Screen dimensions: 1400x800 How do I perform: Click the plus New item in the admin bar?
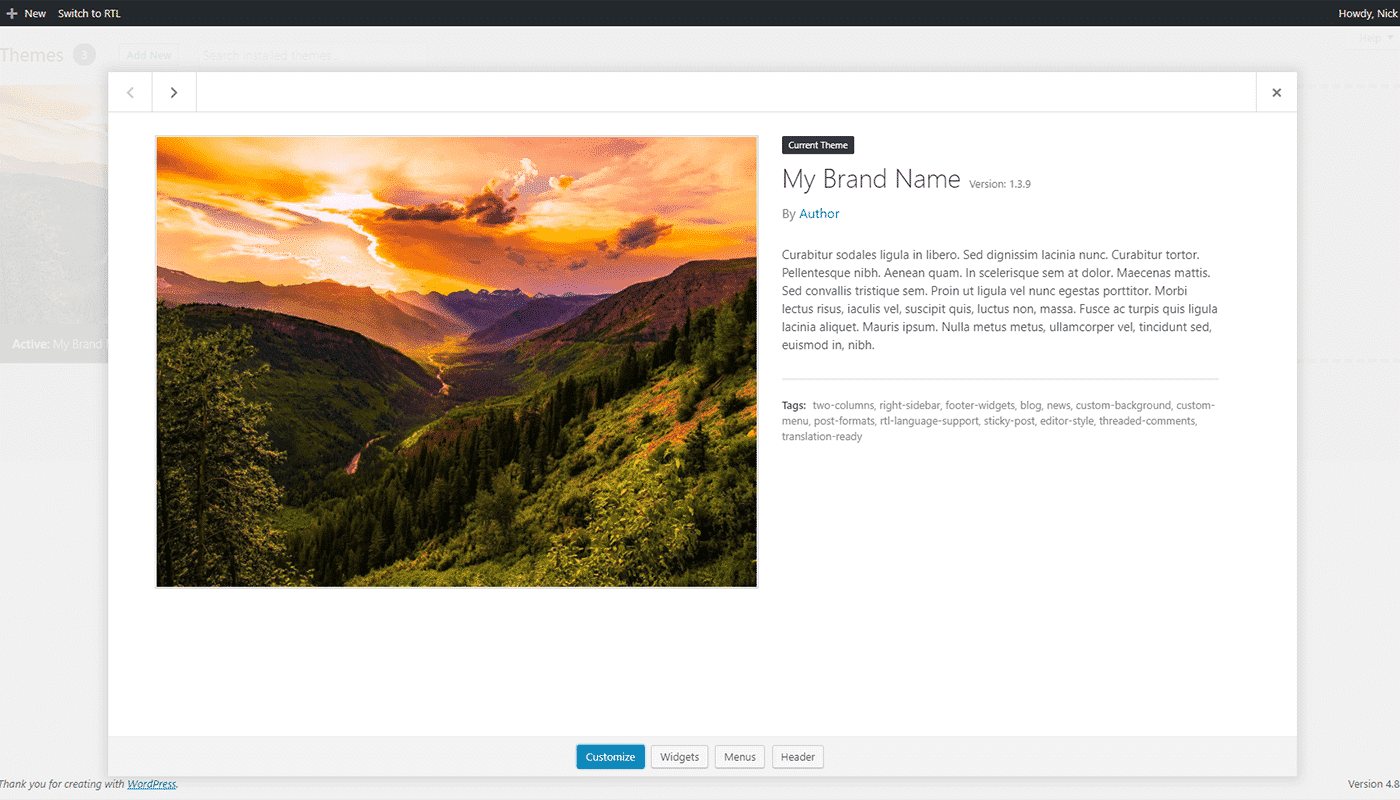26,13
